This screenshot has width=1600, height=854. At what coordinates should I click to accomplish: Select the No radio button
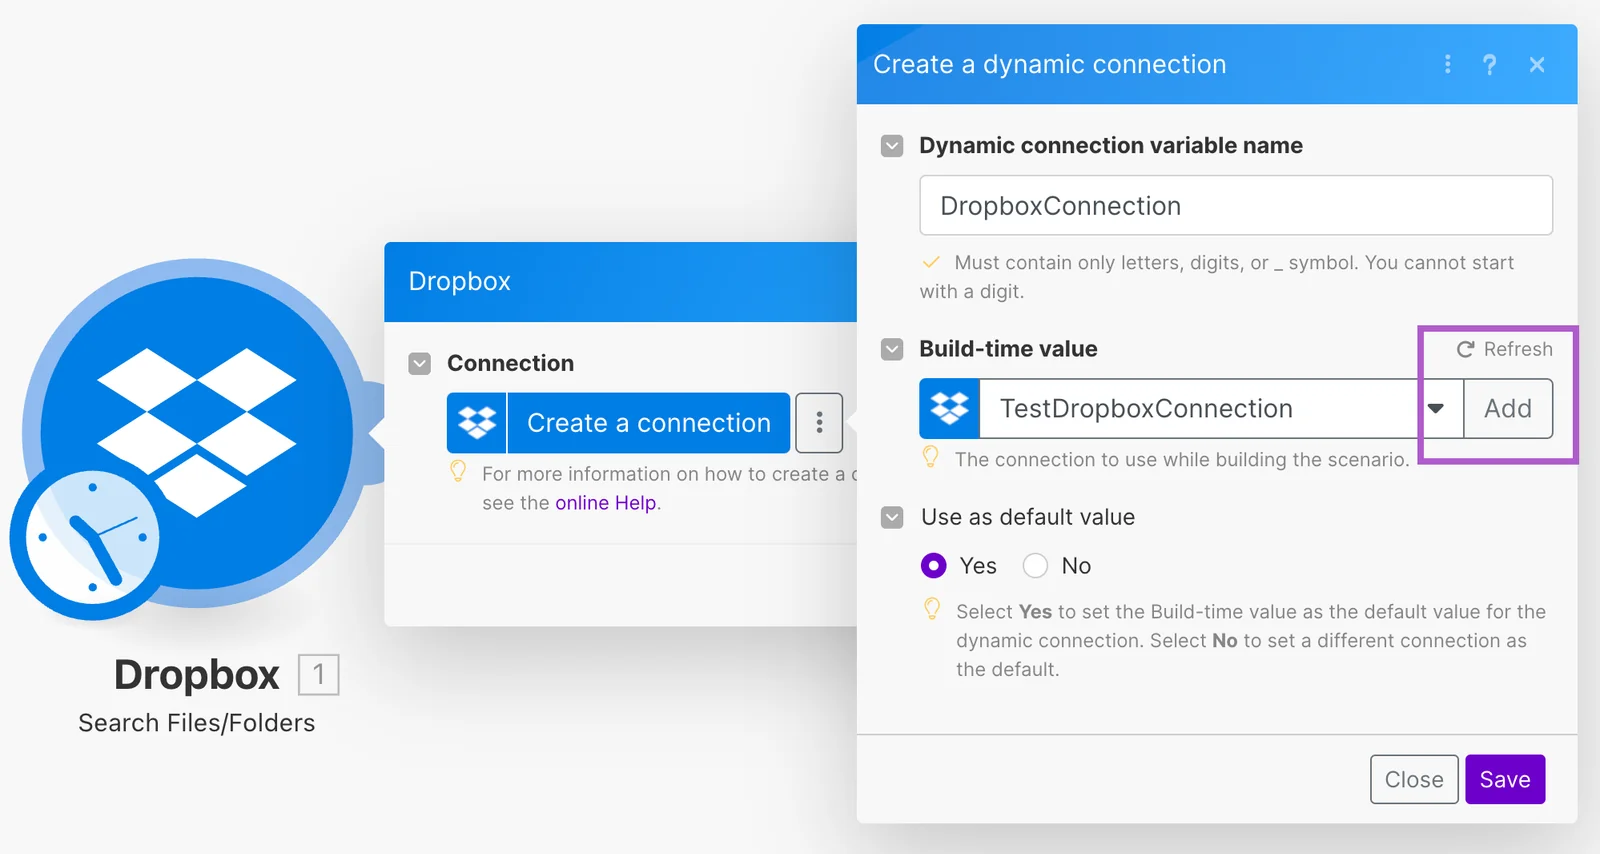1035,566
